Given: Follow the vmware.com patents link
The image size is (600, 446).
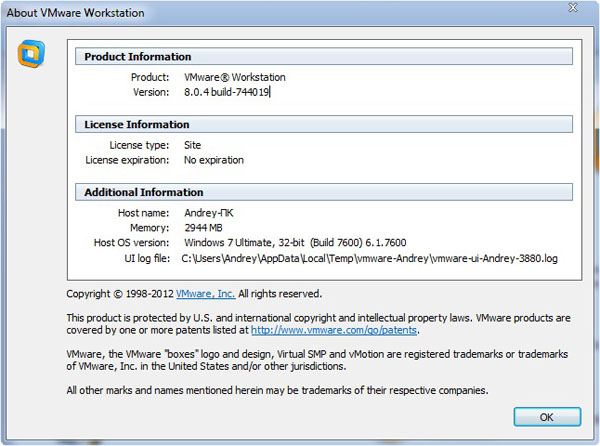Looking at the screenshot, I should tap(334, 330).
